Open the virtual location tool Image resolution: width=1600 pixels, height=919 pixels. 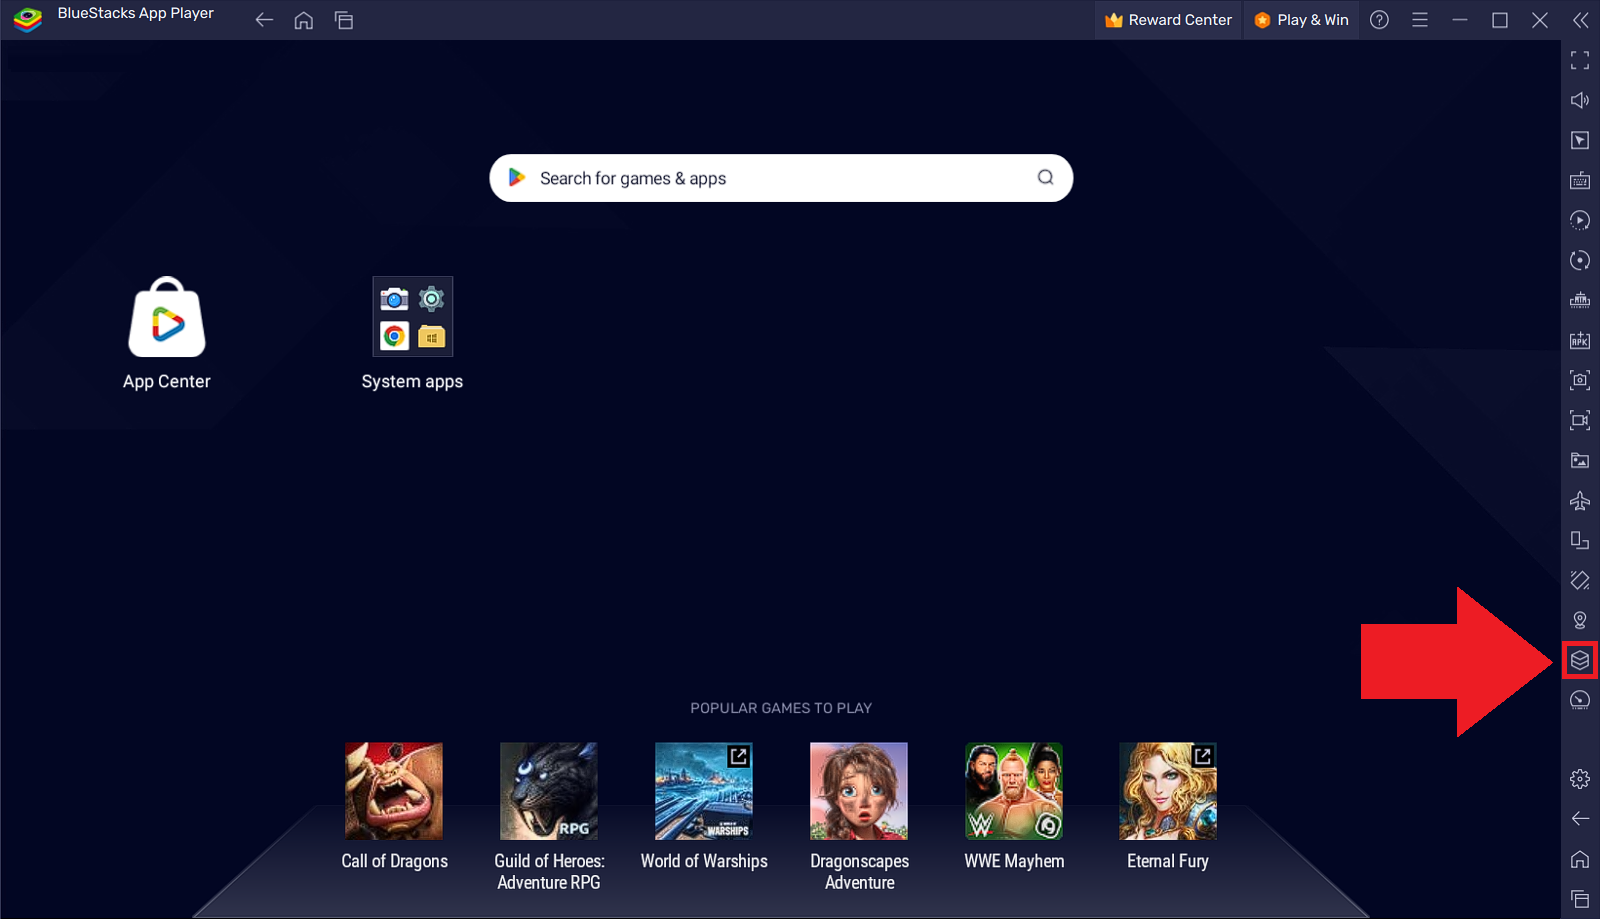click(1580, 619)
